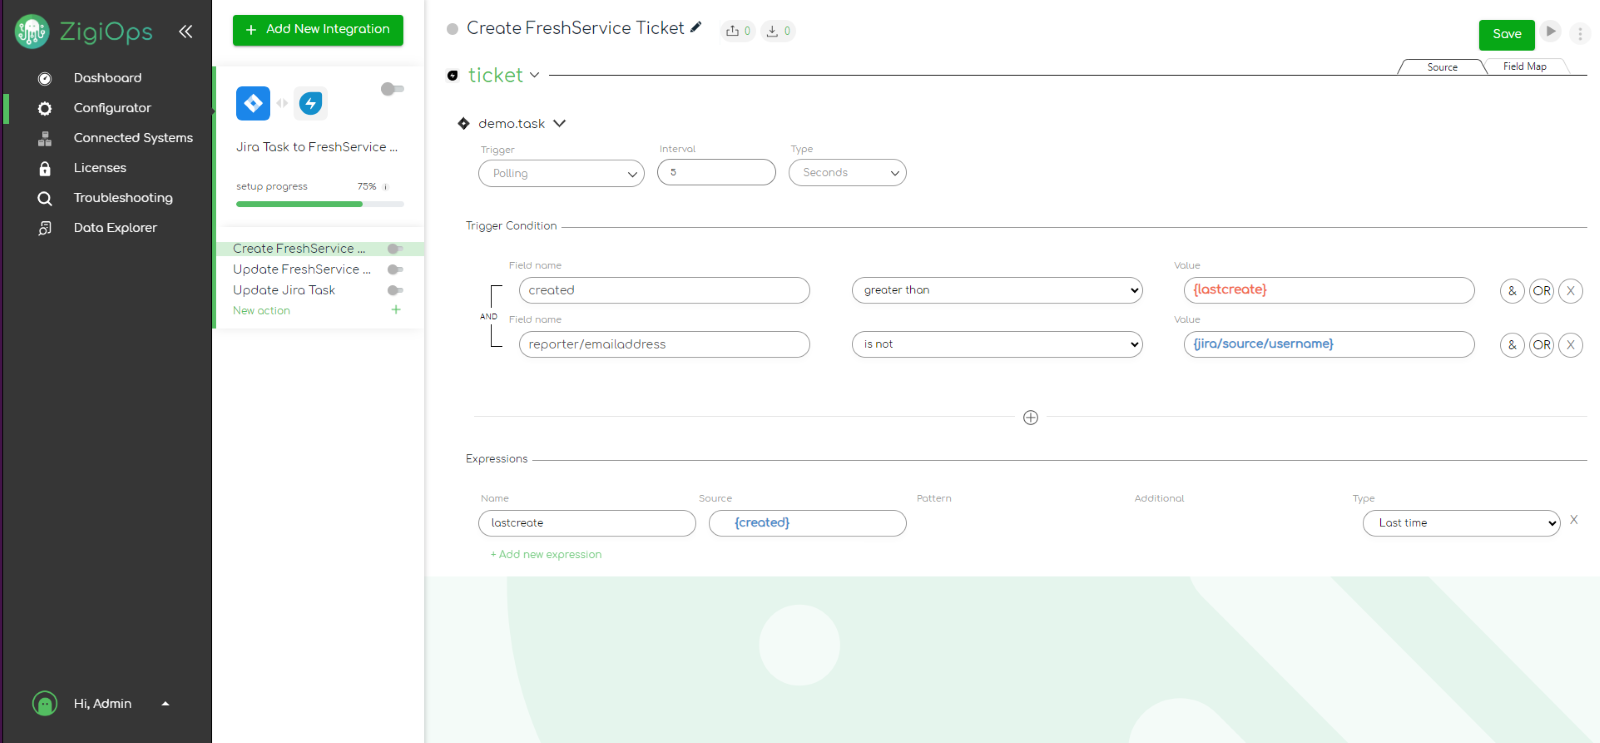Click Add New Integration button
This screenshot has height=743, width=1600.
click(318, 30)
